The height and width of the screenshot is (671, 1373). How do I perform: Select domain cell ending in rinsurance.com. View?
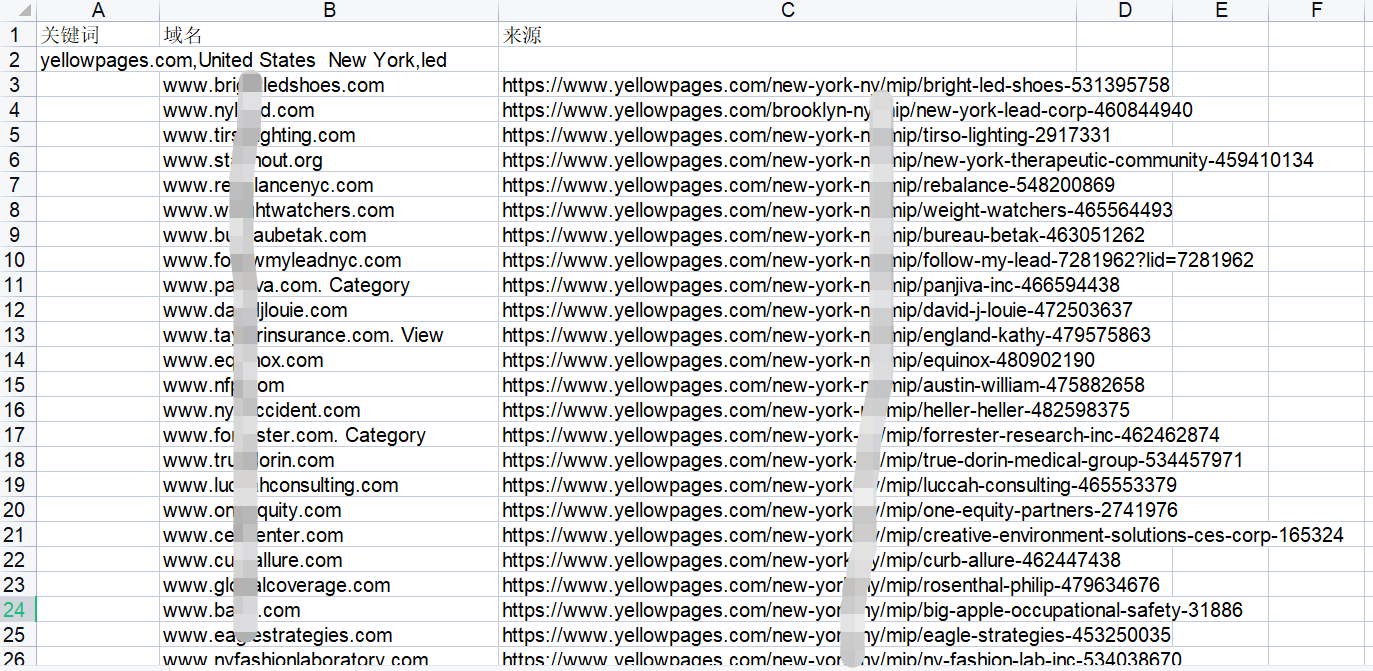click(329, 335)
